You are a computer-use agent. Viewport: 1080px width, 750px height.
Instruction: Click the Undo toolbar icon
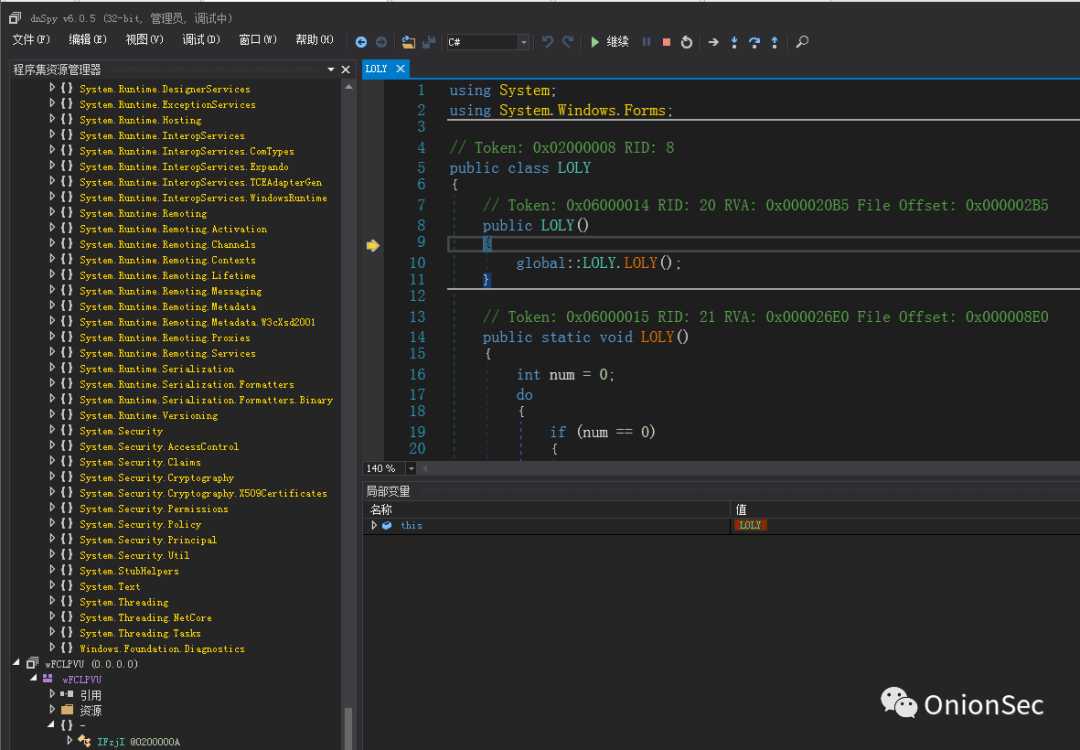548,42
